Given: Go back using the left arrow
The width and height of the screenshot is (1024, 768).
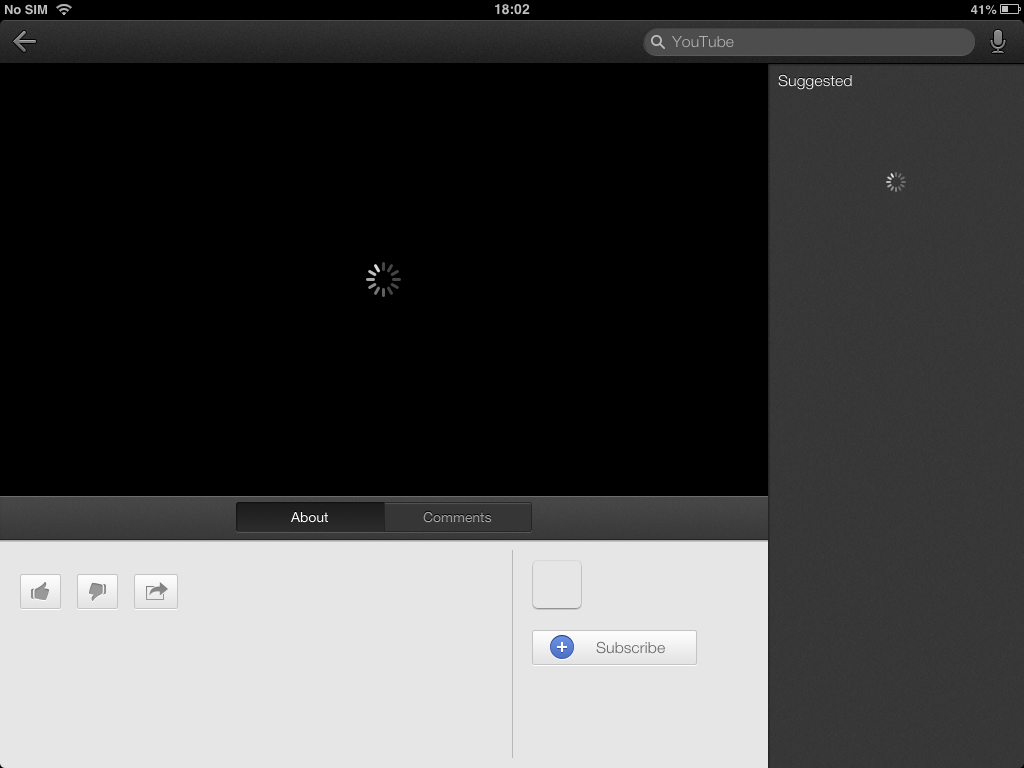Looking at the screenshot, I should click(24, 41).
